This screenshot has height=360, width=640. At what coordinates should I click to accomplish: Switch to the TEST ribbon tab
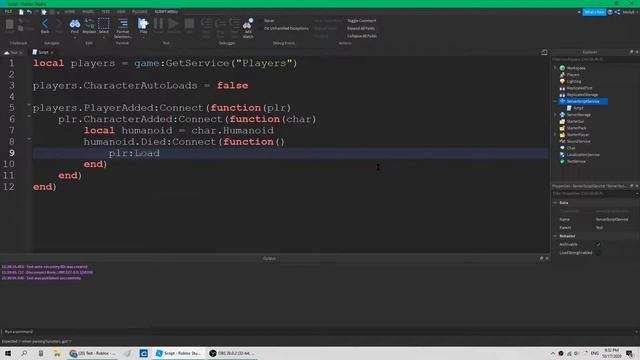[x=105, y=12]
